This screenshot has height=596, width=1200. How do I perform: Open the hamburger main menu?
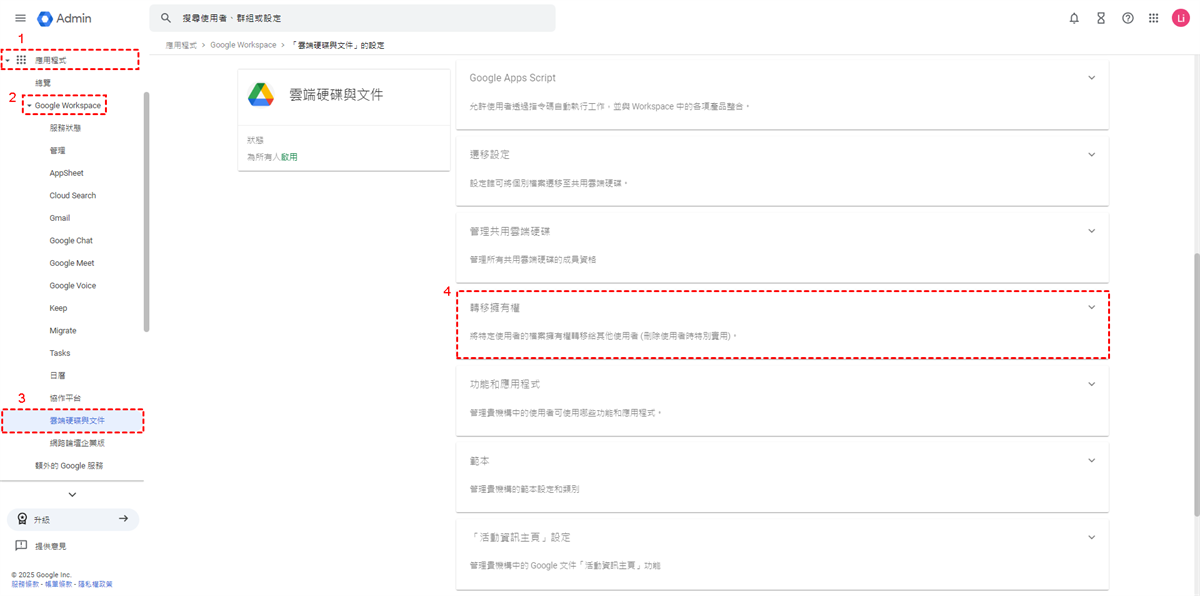20,18
